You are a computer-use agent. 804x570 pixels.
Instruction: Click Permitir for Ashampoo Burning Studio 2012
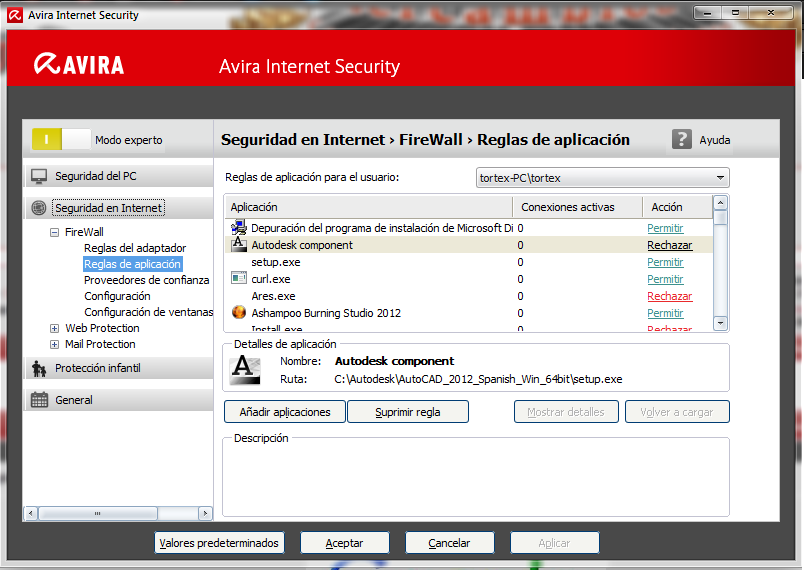pyautogui.click(x=665, y=313)
